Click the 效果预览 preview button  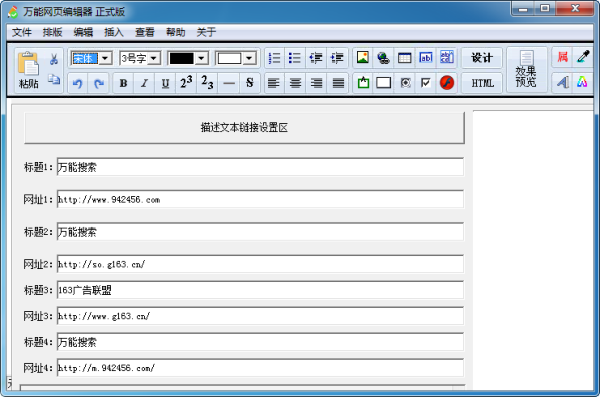coord(527,70)
